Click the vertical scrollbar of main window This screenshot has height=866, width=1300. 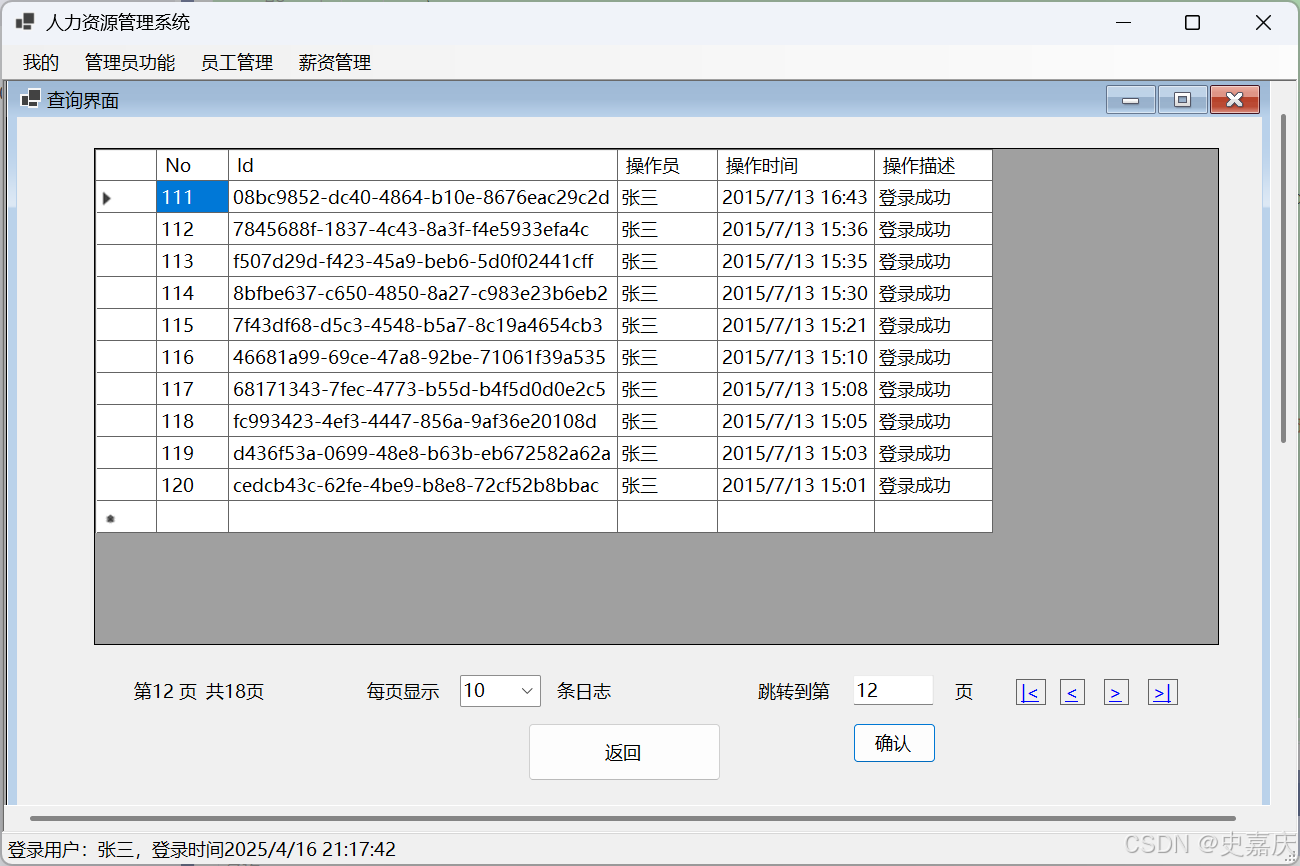(x=1284, y=279)
